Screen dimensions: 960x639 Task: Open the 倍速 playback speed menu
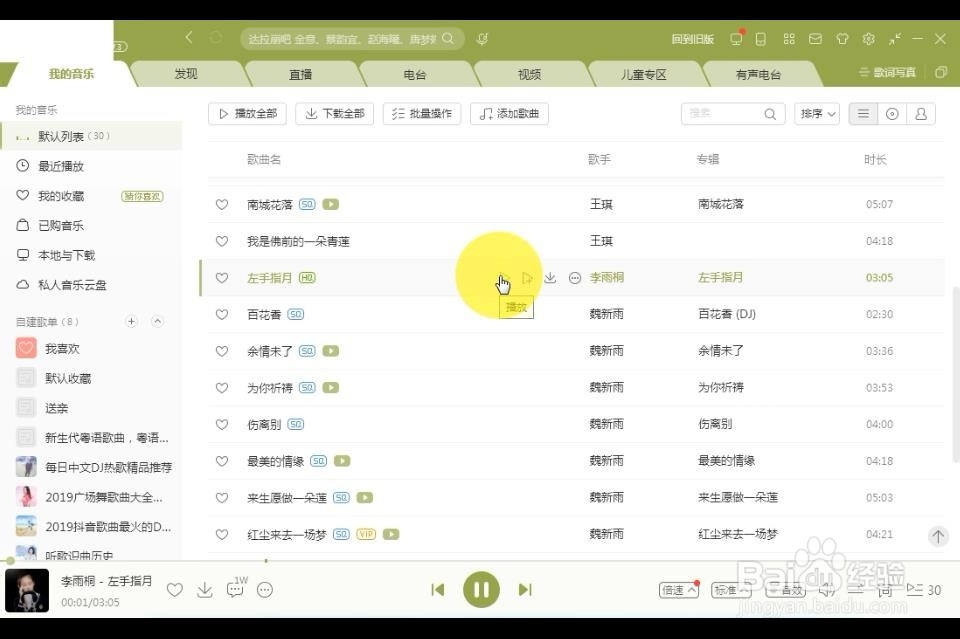678,590
